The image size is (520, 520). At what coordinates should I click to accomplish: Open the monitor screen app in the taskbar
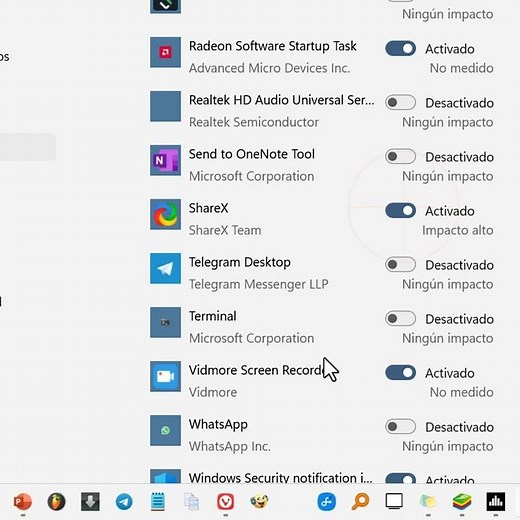[394, 502]
